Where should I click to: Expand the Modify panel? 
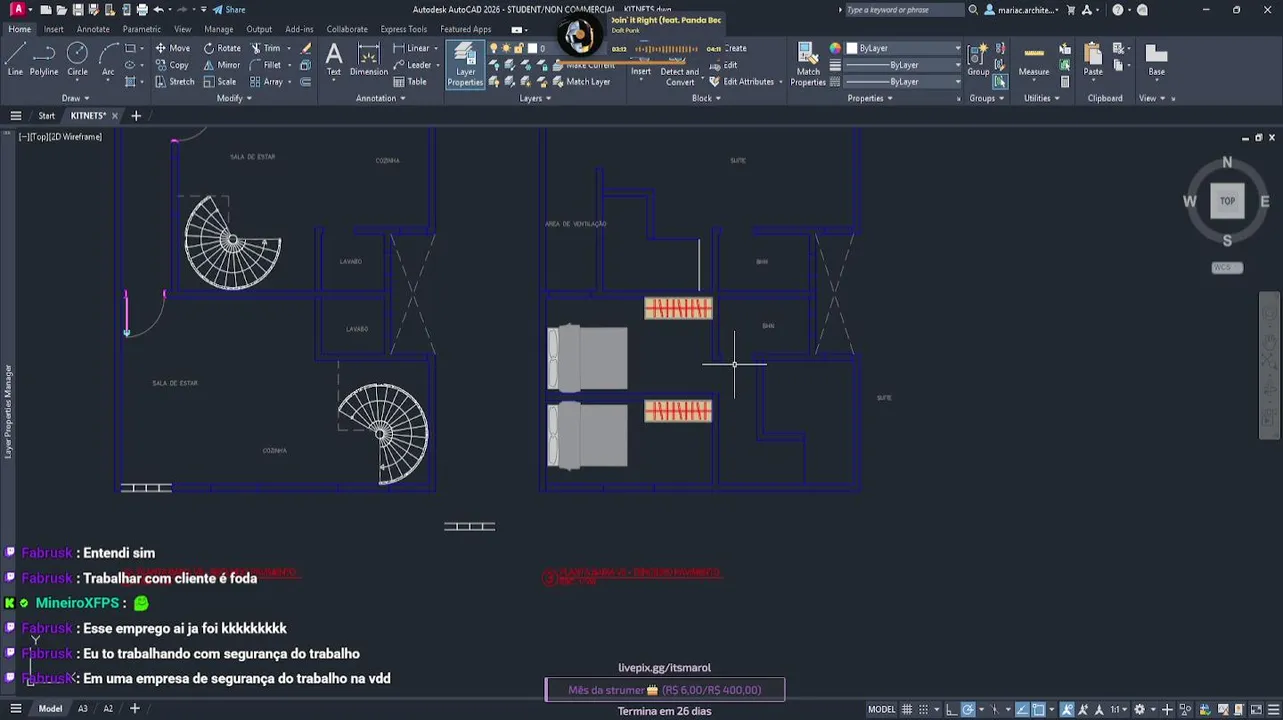(x=234, y=98)
